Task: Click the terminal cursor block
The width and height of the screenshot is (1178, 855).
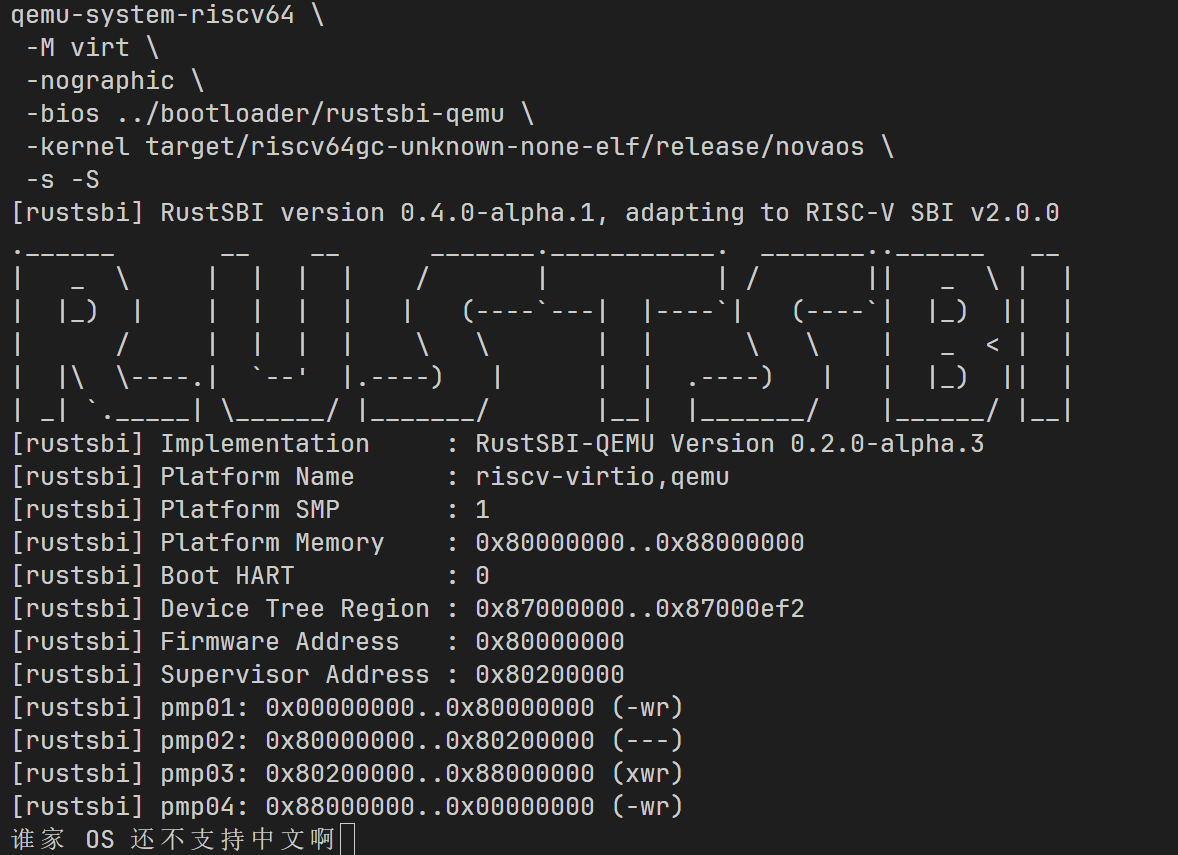Action: [347, 839]
